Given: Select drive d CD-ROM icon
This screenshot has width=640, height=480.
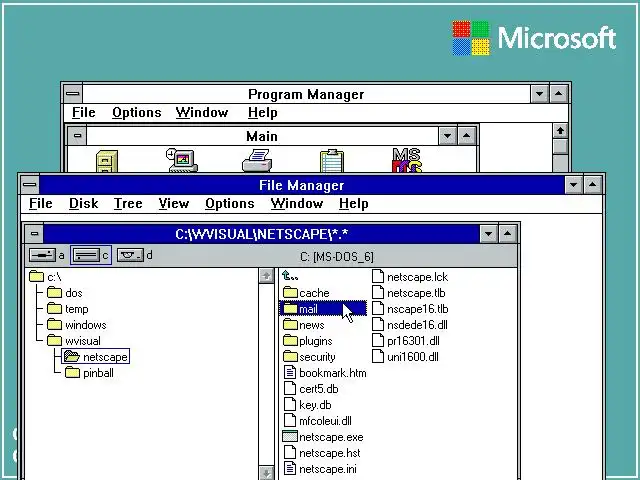Looking at the screenshot, I should click(x=130, y=256).
